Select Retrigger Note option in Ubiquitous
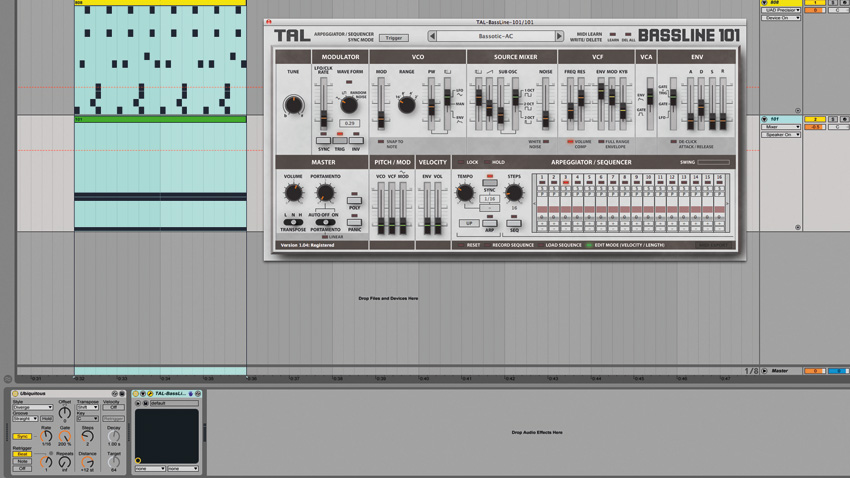Image resolution: width=850 pixels, height=478 pixels. coord(22,461)
